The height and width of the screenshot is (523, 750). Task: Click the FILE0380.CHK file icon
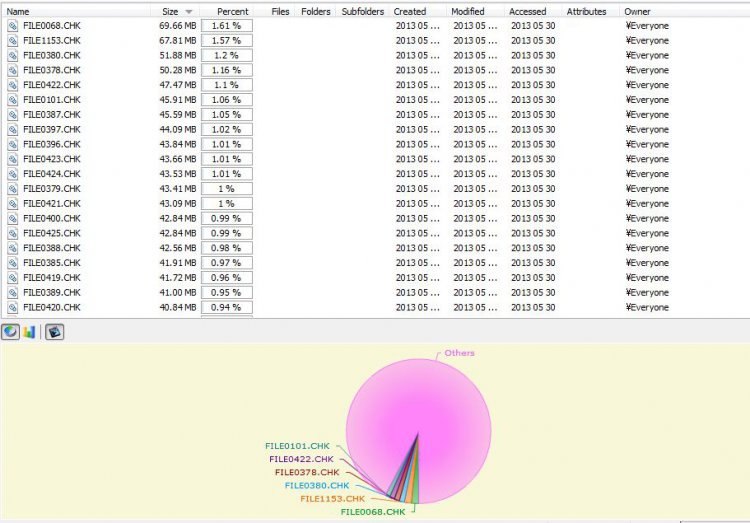click(x=12, y=55)
